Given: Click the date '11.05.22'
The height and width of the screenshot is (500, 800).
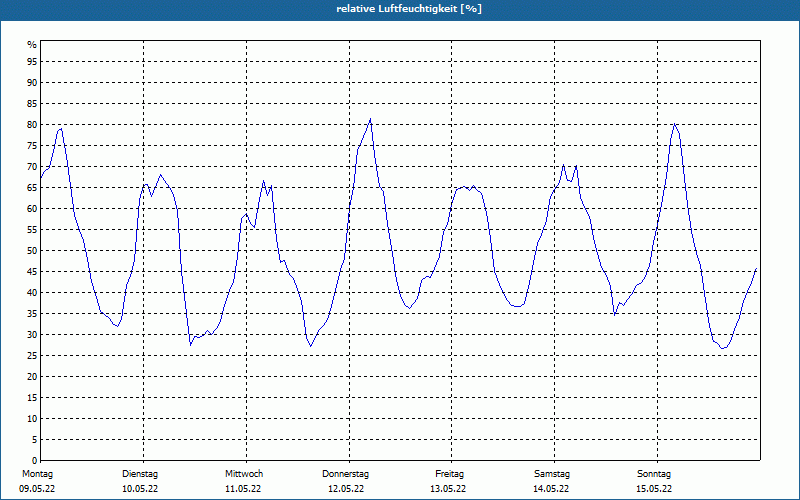Looking at the screenshot, I should 243,489.
